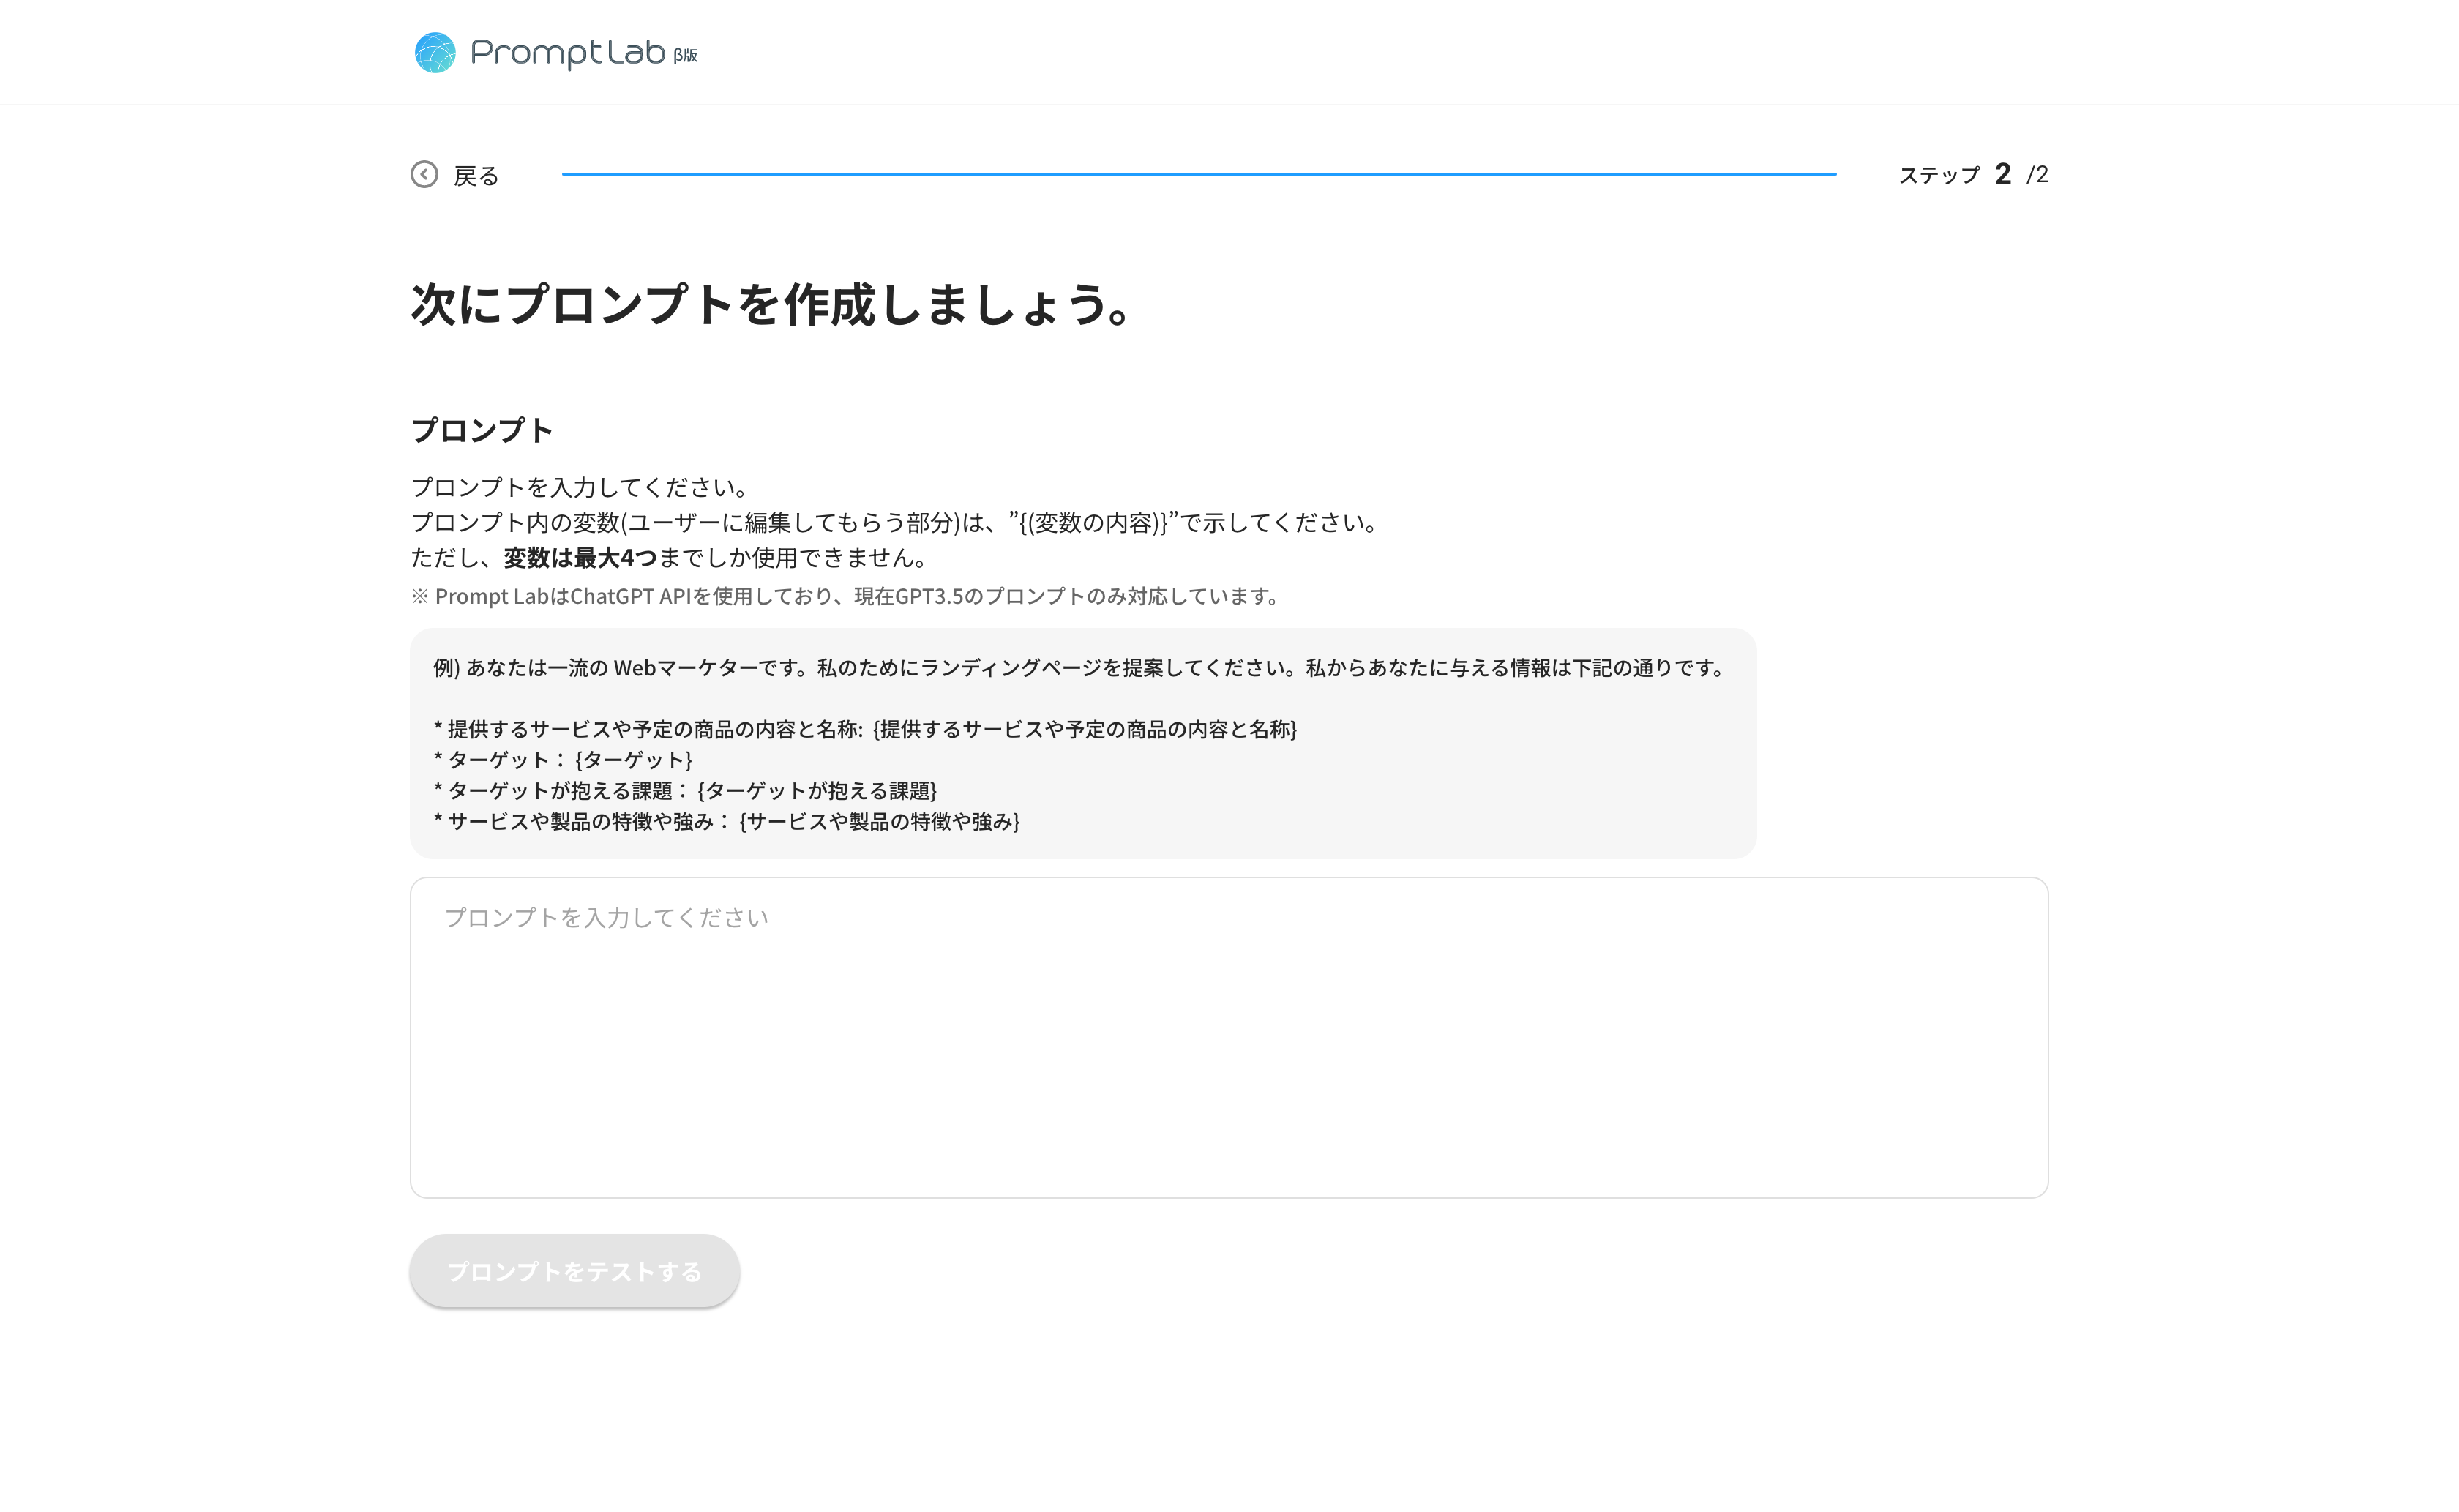
Task: Focus the プロンプトを入力してください text area
Action: 1228,1037
